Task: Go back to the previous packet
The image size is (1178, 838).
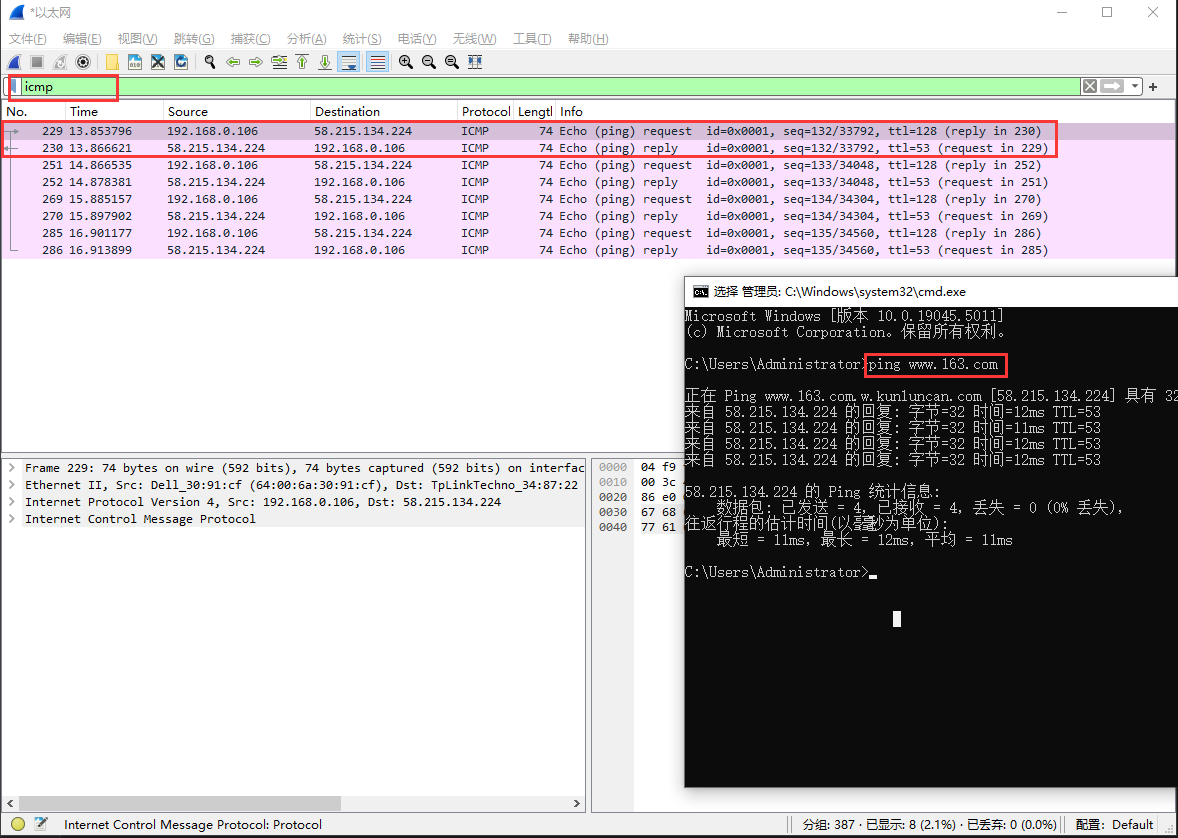Action: 233,62
